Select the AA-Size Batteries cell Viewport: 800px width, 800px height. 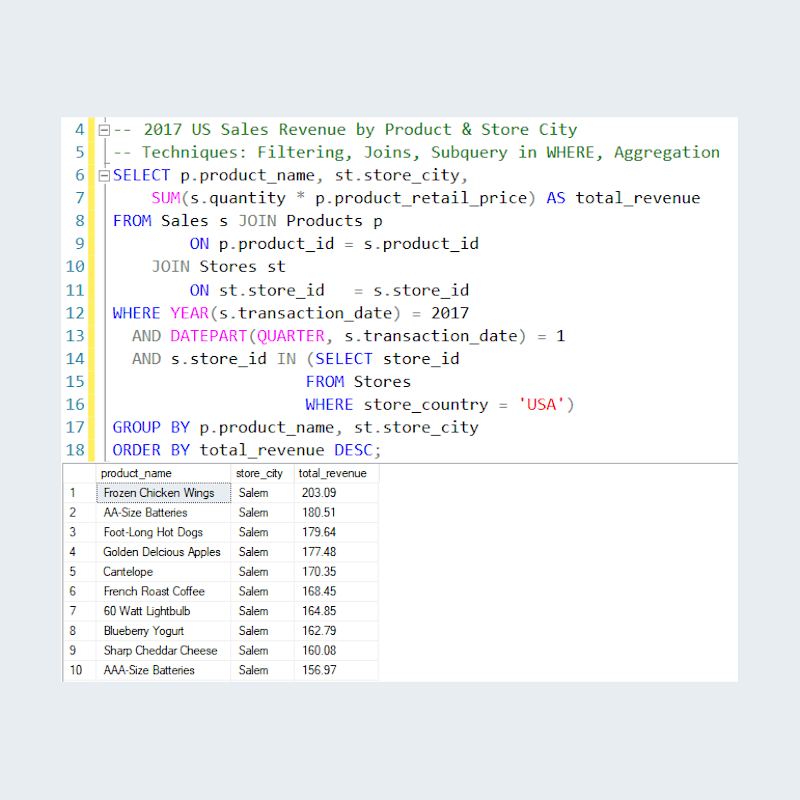coord(163,513)
